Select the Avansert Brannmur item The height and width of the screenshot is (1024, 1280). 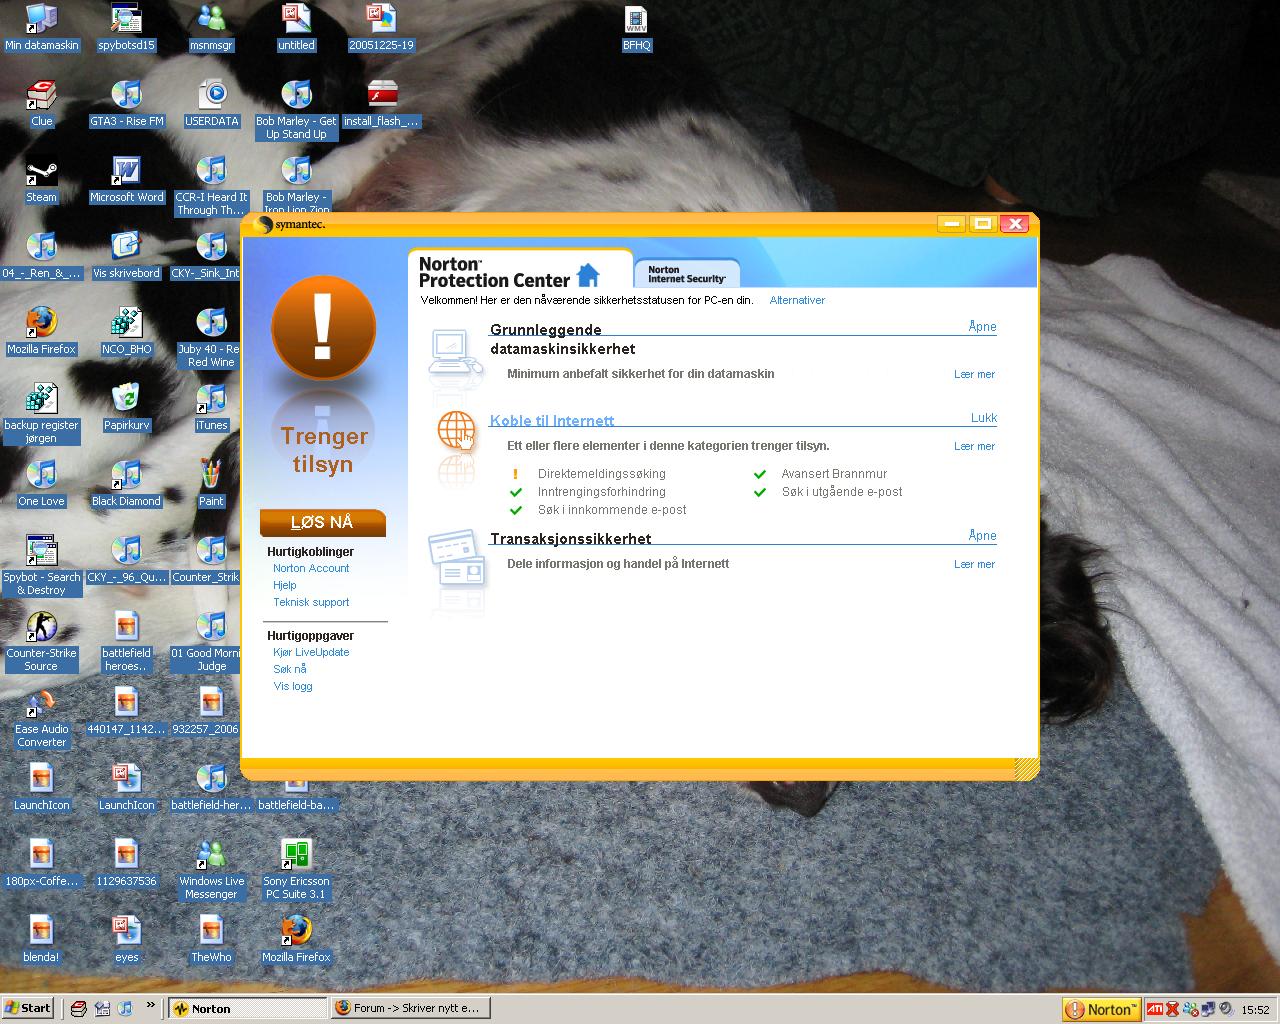click(834, 474)
